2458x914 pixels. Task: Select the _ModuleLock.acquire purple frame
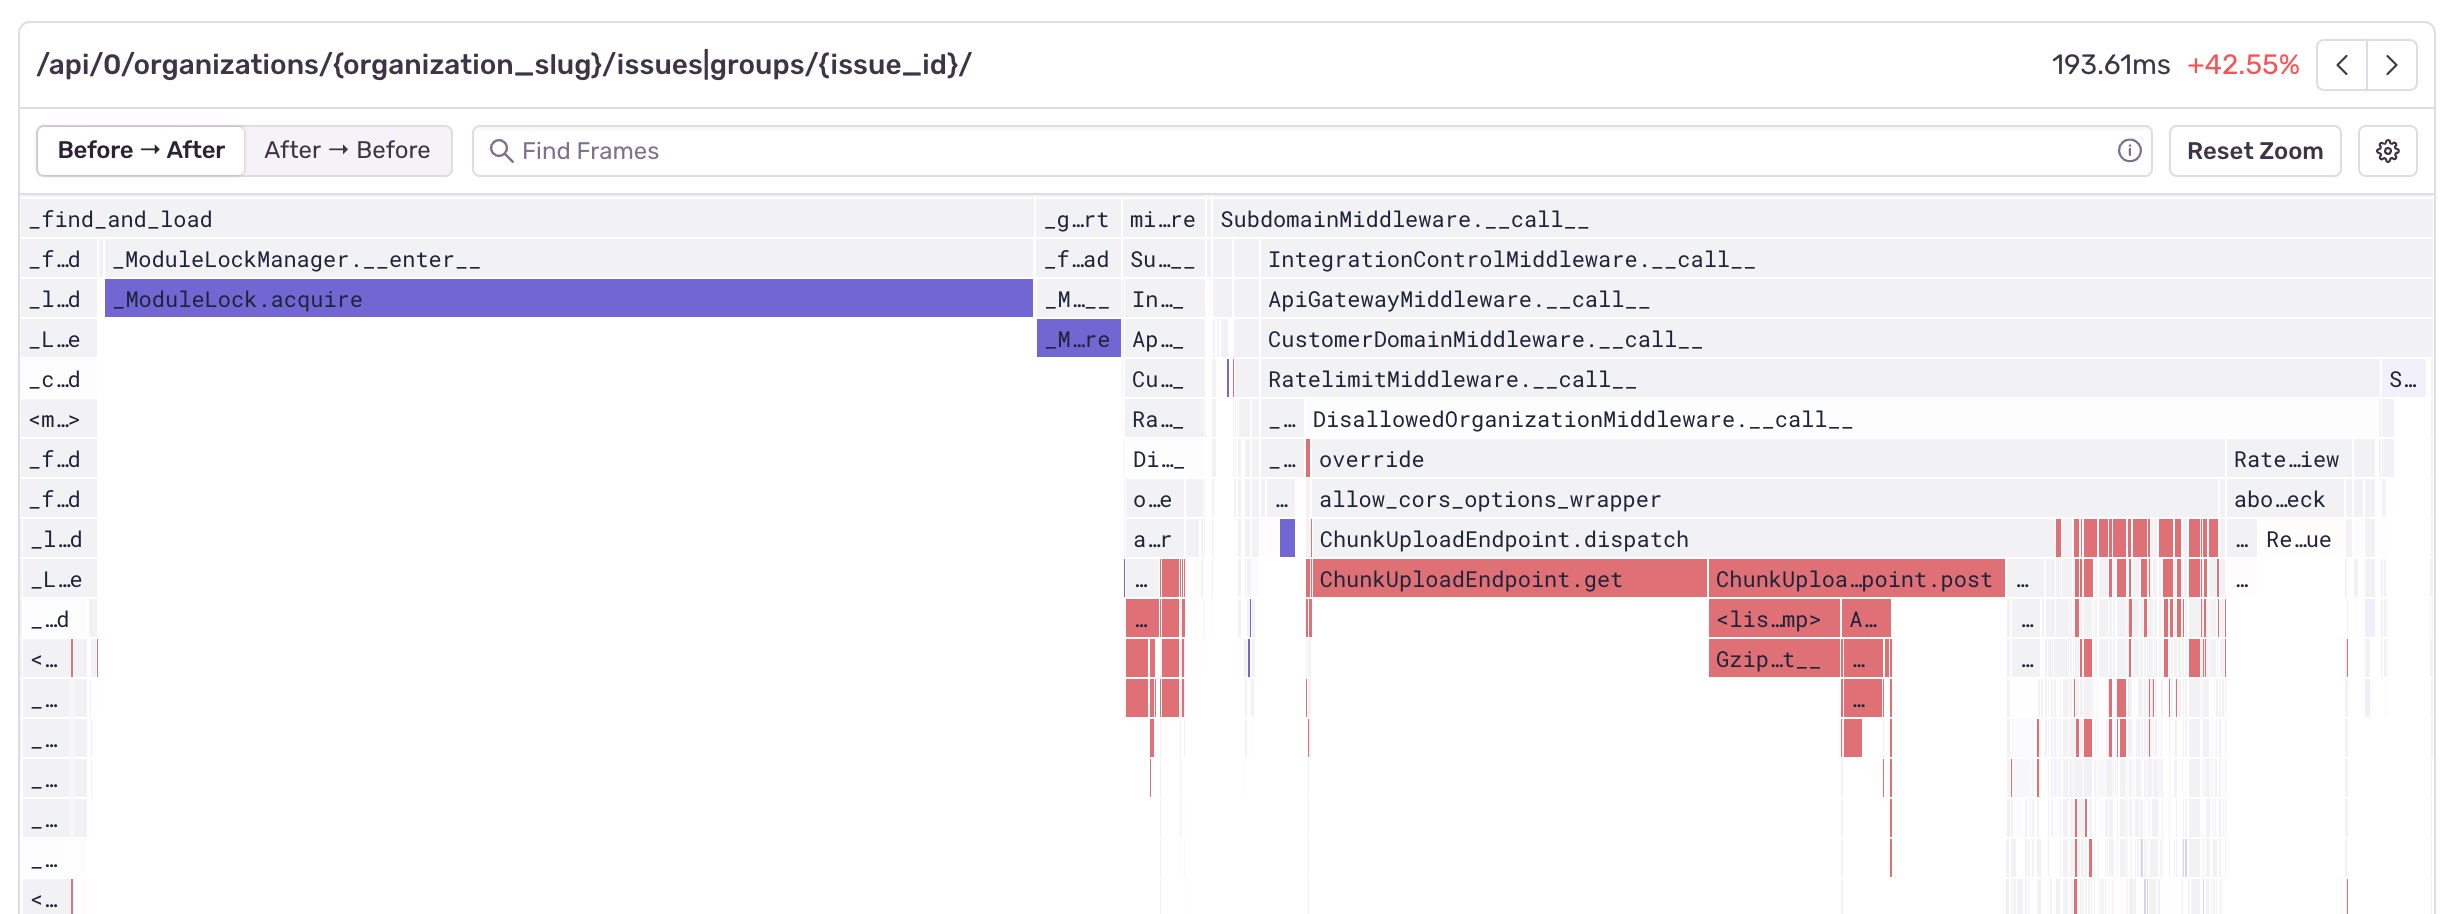(568, 299)
